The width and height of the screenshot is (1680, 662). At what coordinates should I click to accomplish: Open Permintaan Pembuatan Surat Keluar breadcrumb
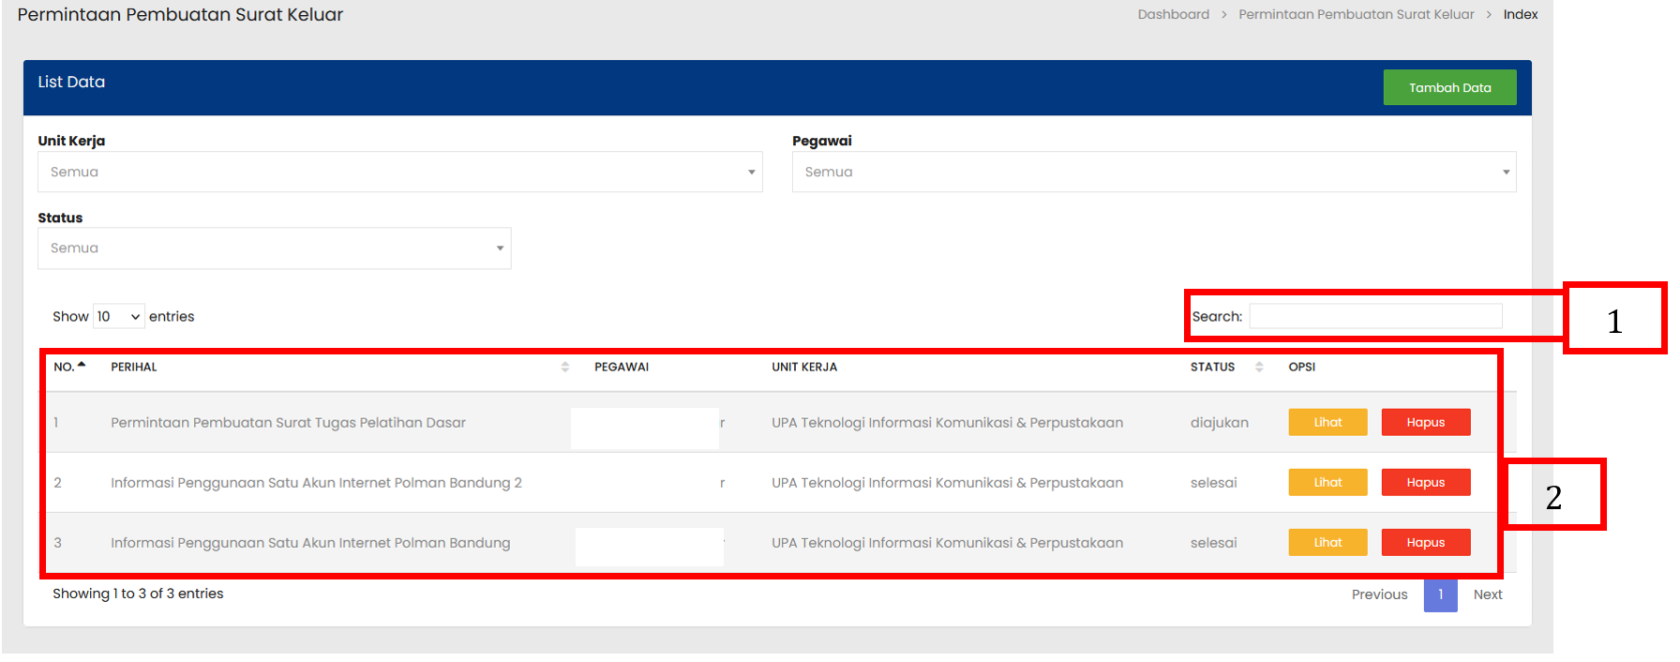coord(1356,15)
